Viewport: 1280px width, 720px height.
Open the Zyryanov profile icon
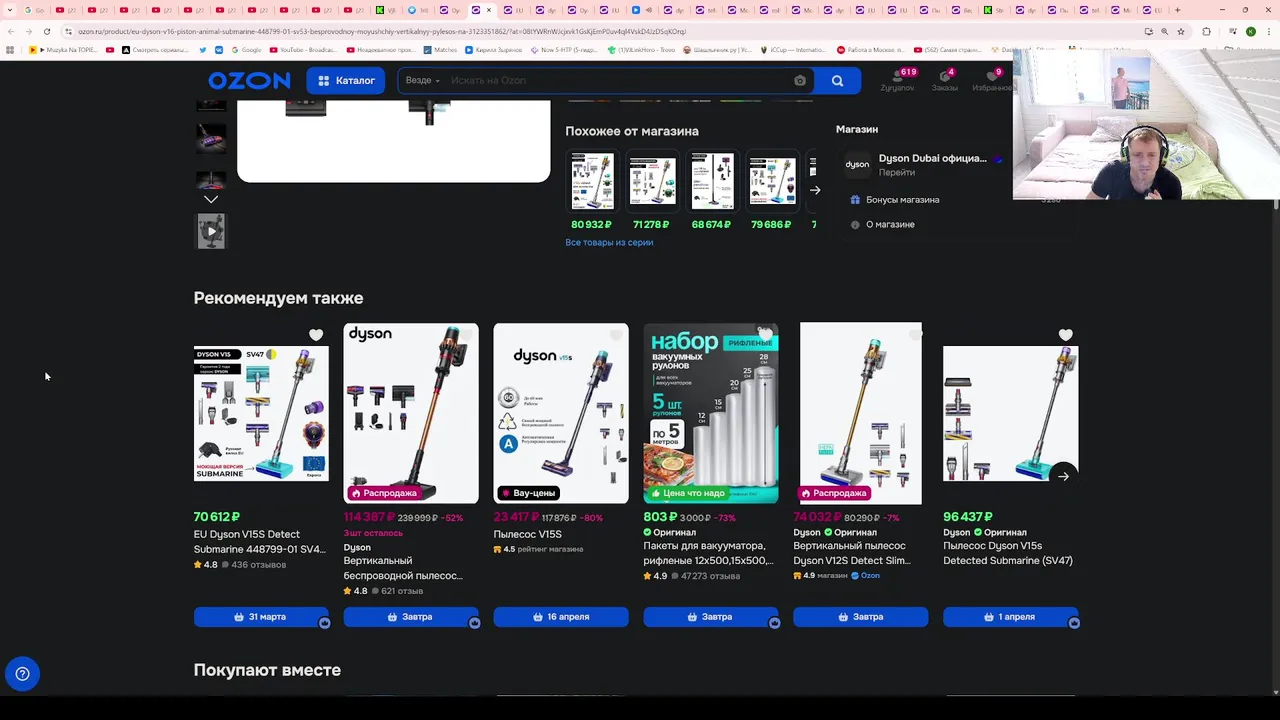click(897, 81)
